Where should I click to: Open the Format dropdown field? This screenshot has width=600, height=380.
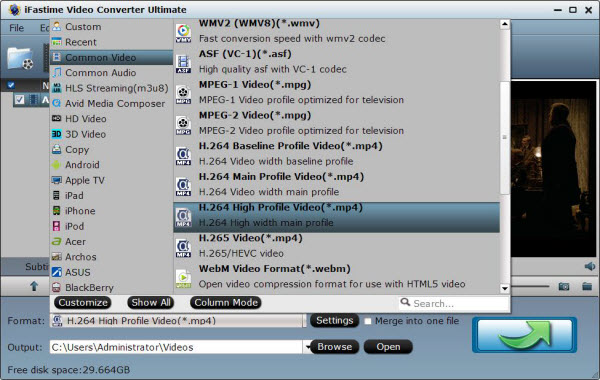point(176,321)
